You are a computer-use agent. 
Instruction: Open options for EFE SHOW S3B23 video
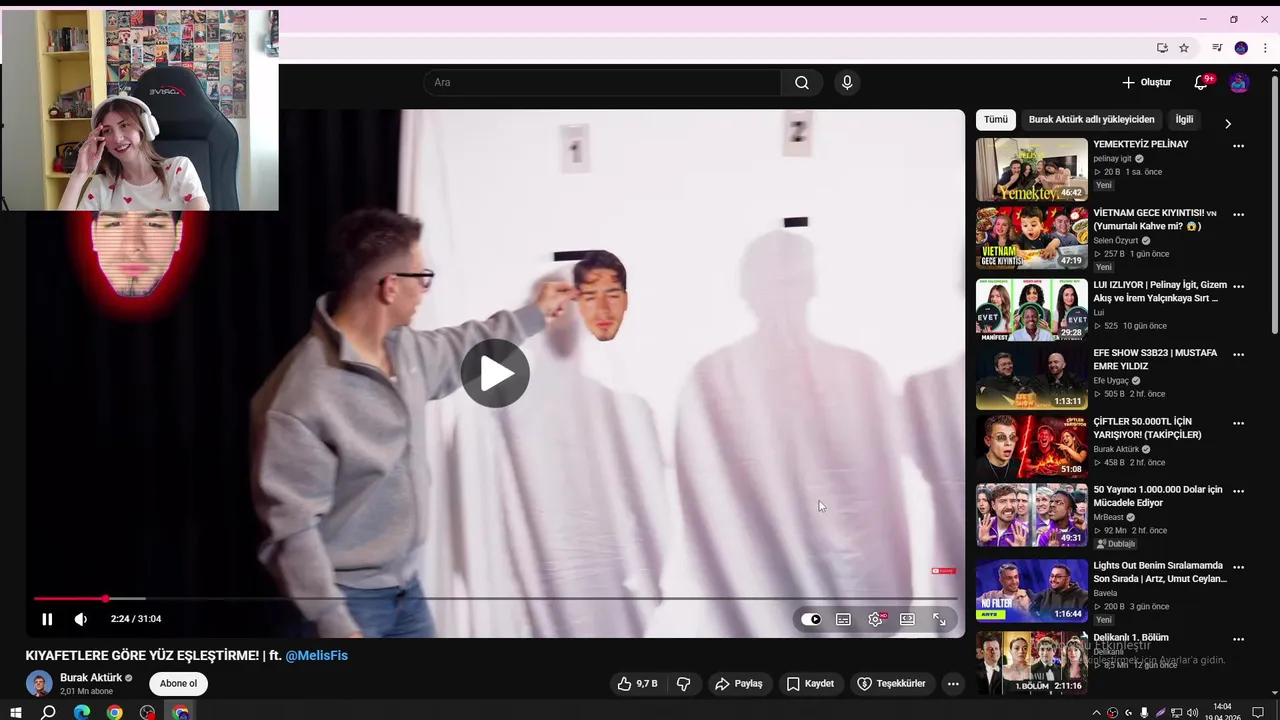point(1238,355)
